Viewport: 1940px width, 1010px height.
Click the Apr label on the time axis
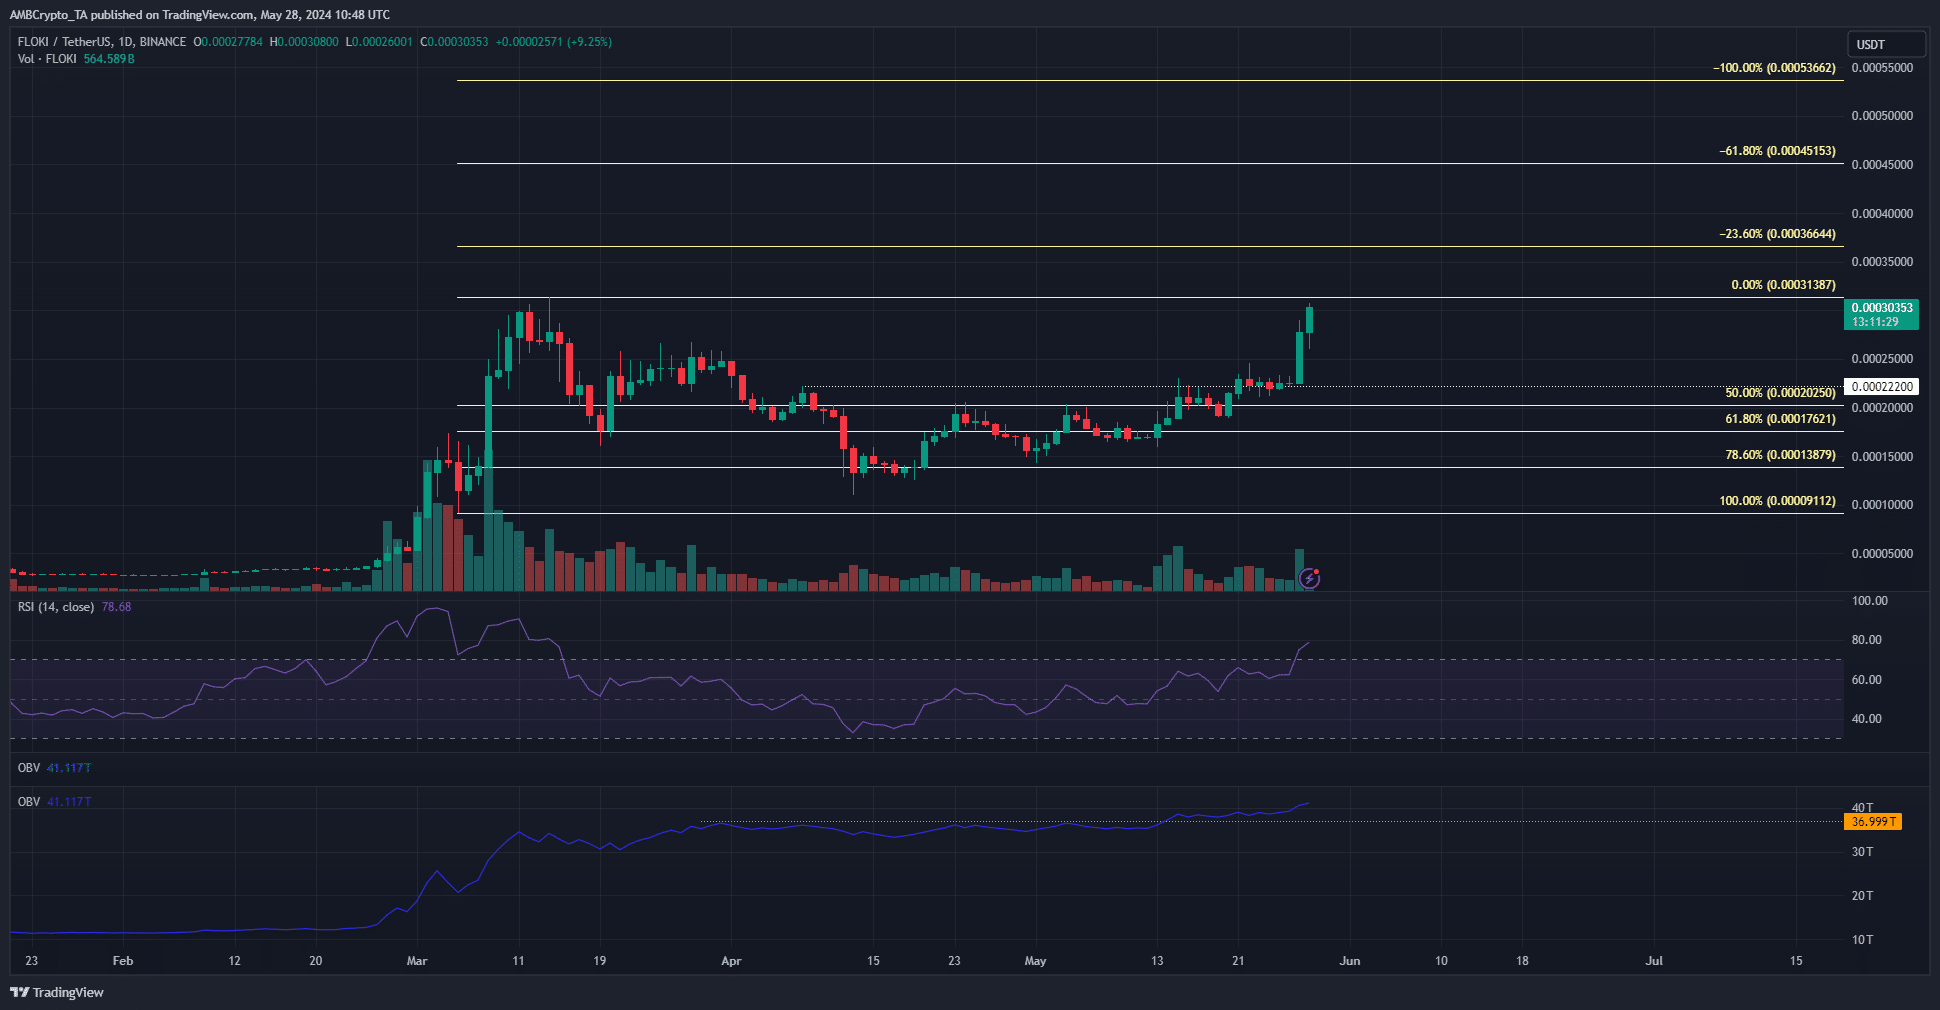pyautogui.click(x=731, y=961)
